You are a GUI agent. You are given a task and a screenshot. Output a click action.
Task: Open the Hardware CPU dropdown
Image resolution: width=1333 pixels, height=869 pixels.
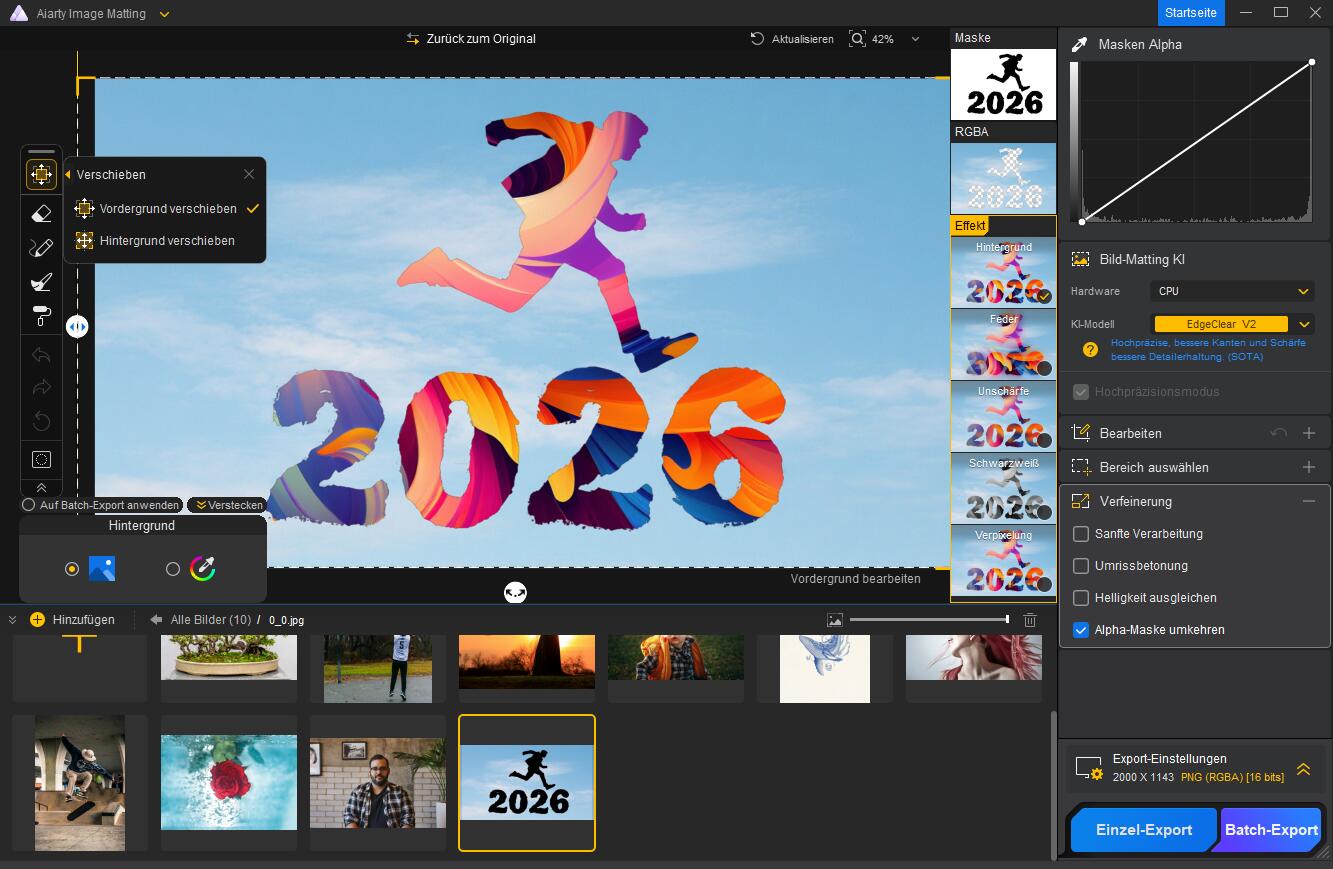click(x=1231, y=291)
